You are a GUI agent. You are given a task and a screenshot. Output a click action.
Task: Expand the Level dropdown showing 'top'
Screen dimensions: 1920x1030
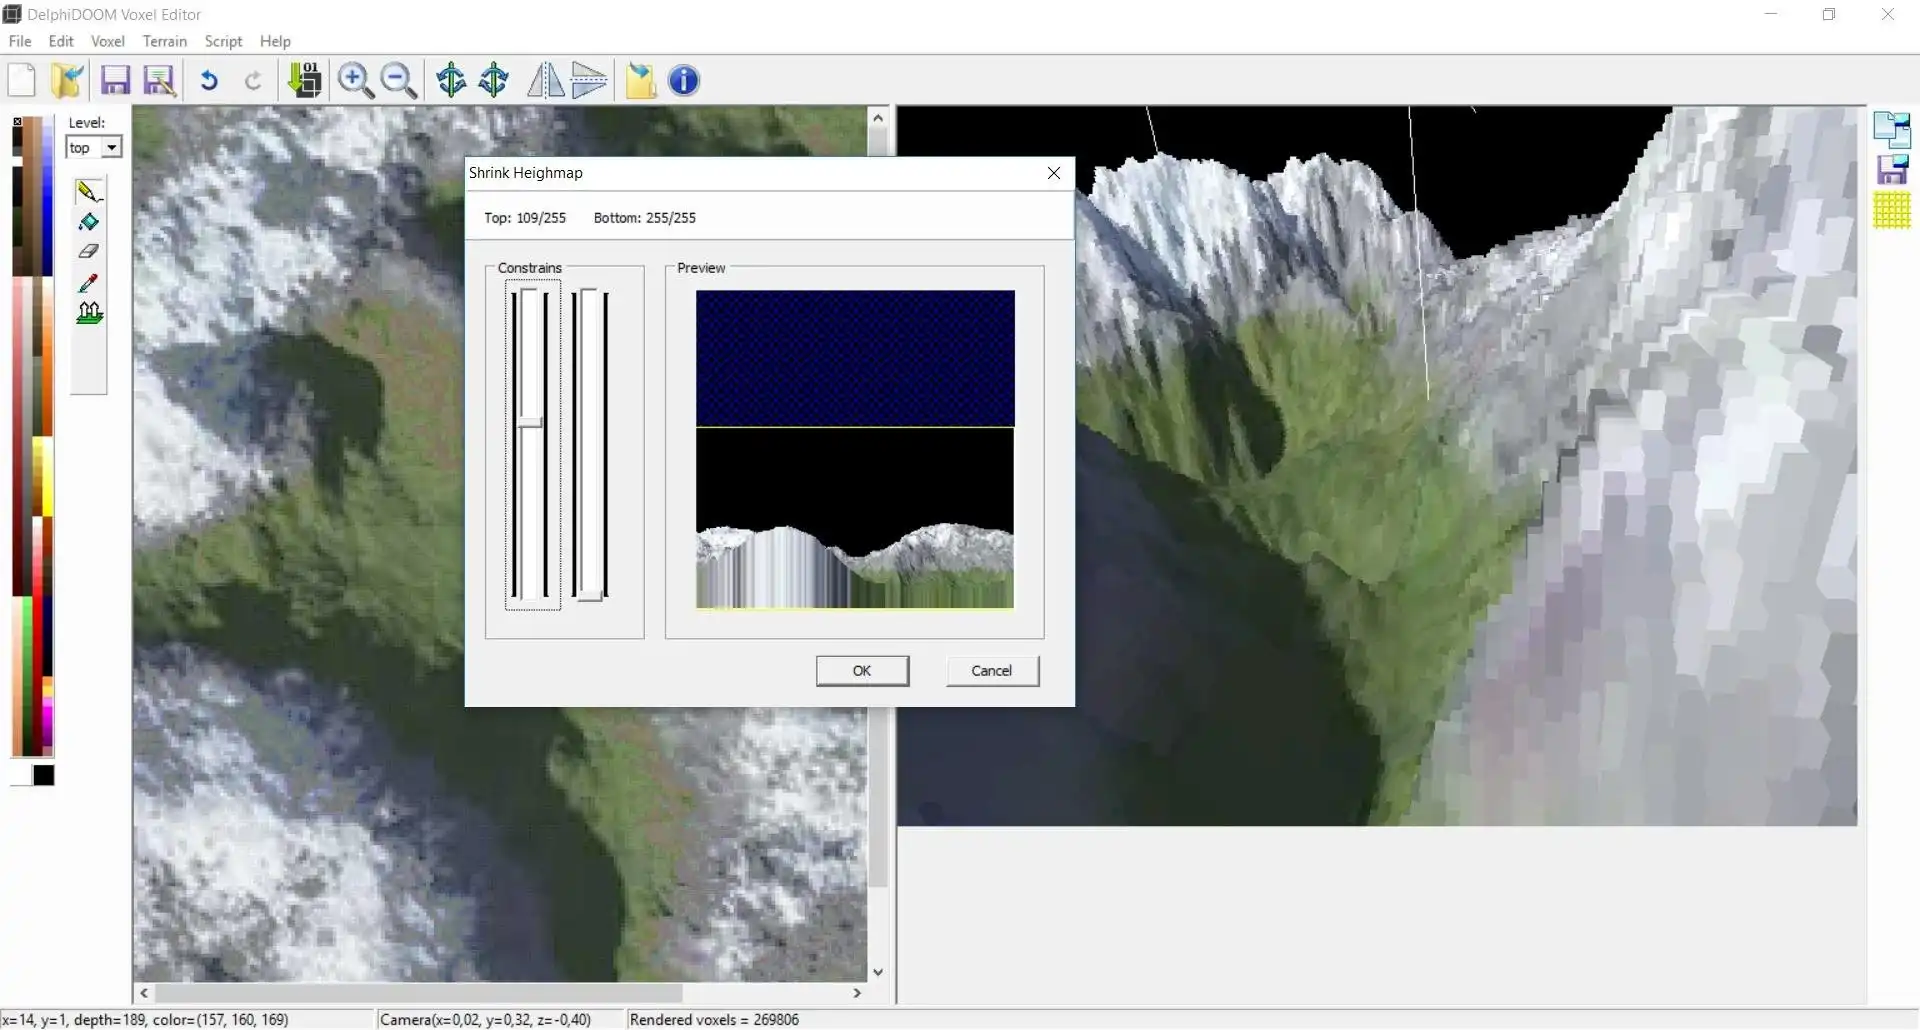tap(112, 148)
